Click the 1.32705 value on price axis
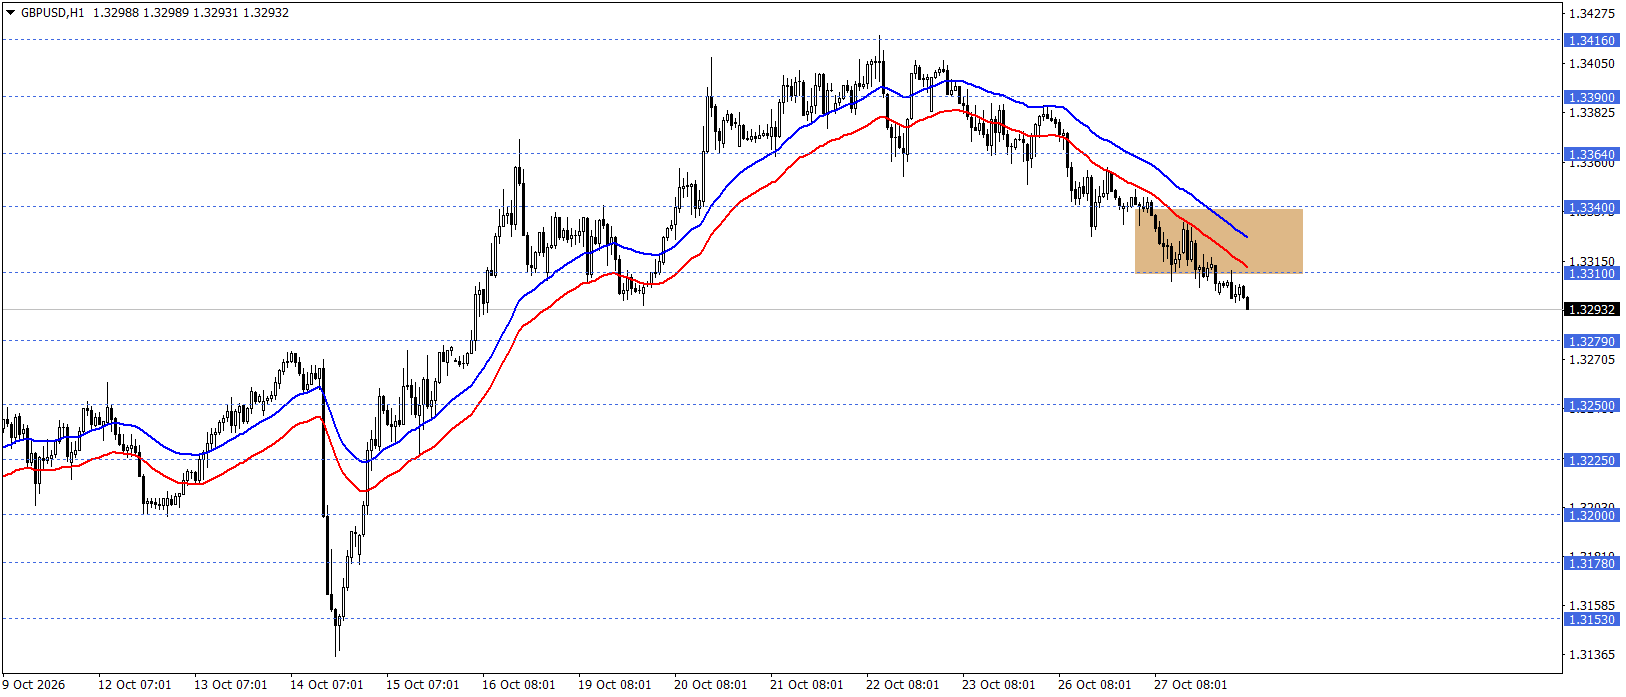Screen dimensions: 1626x697 click(1592, 360)
